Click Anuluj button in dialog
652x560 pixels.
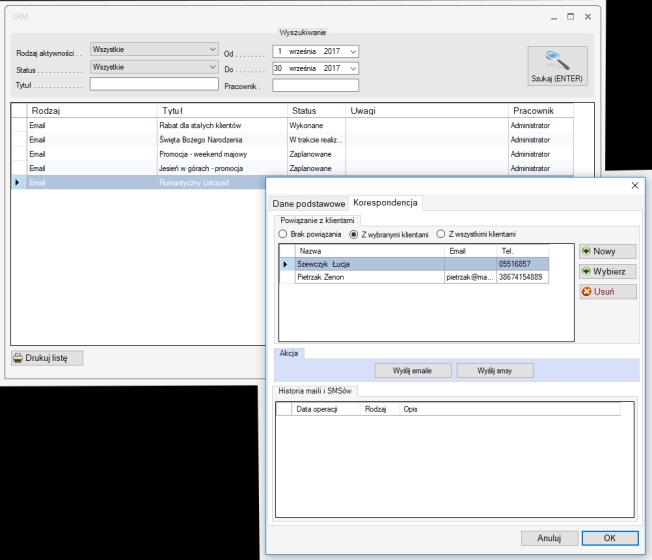(549, 538)
